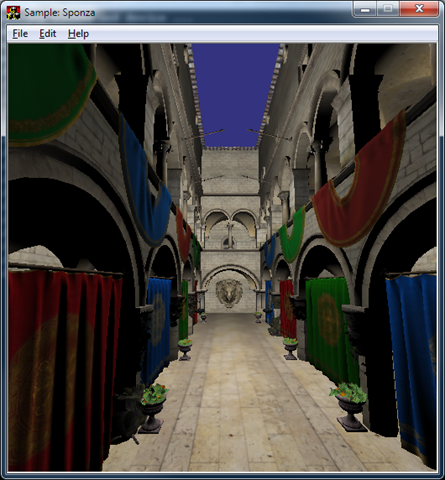Click the large red curtain in left foreground
This screenshot has width=445, height=480.
pos(63,370)
